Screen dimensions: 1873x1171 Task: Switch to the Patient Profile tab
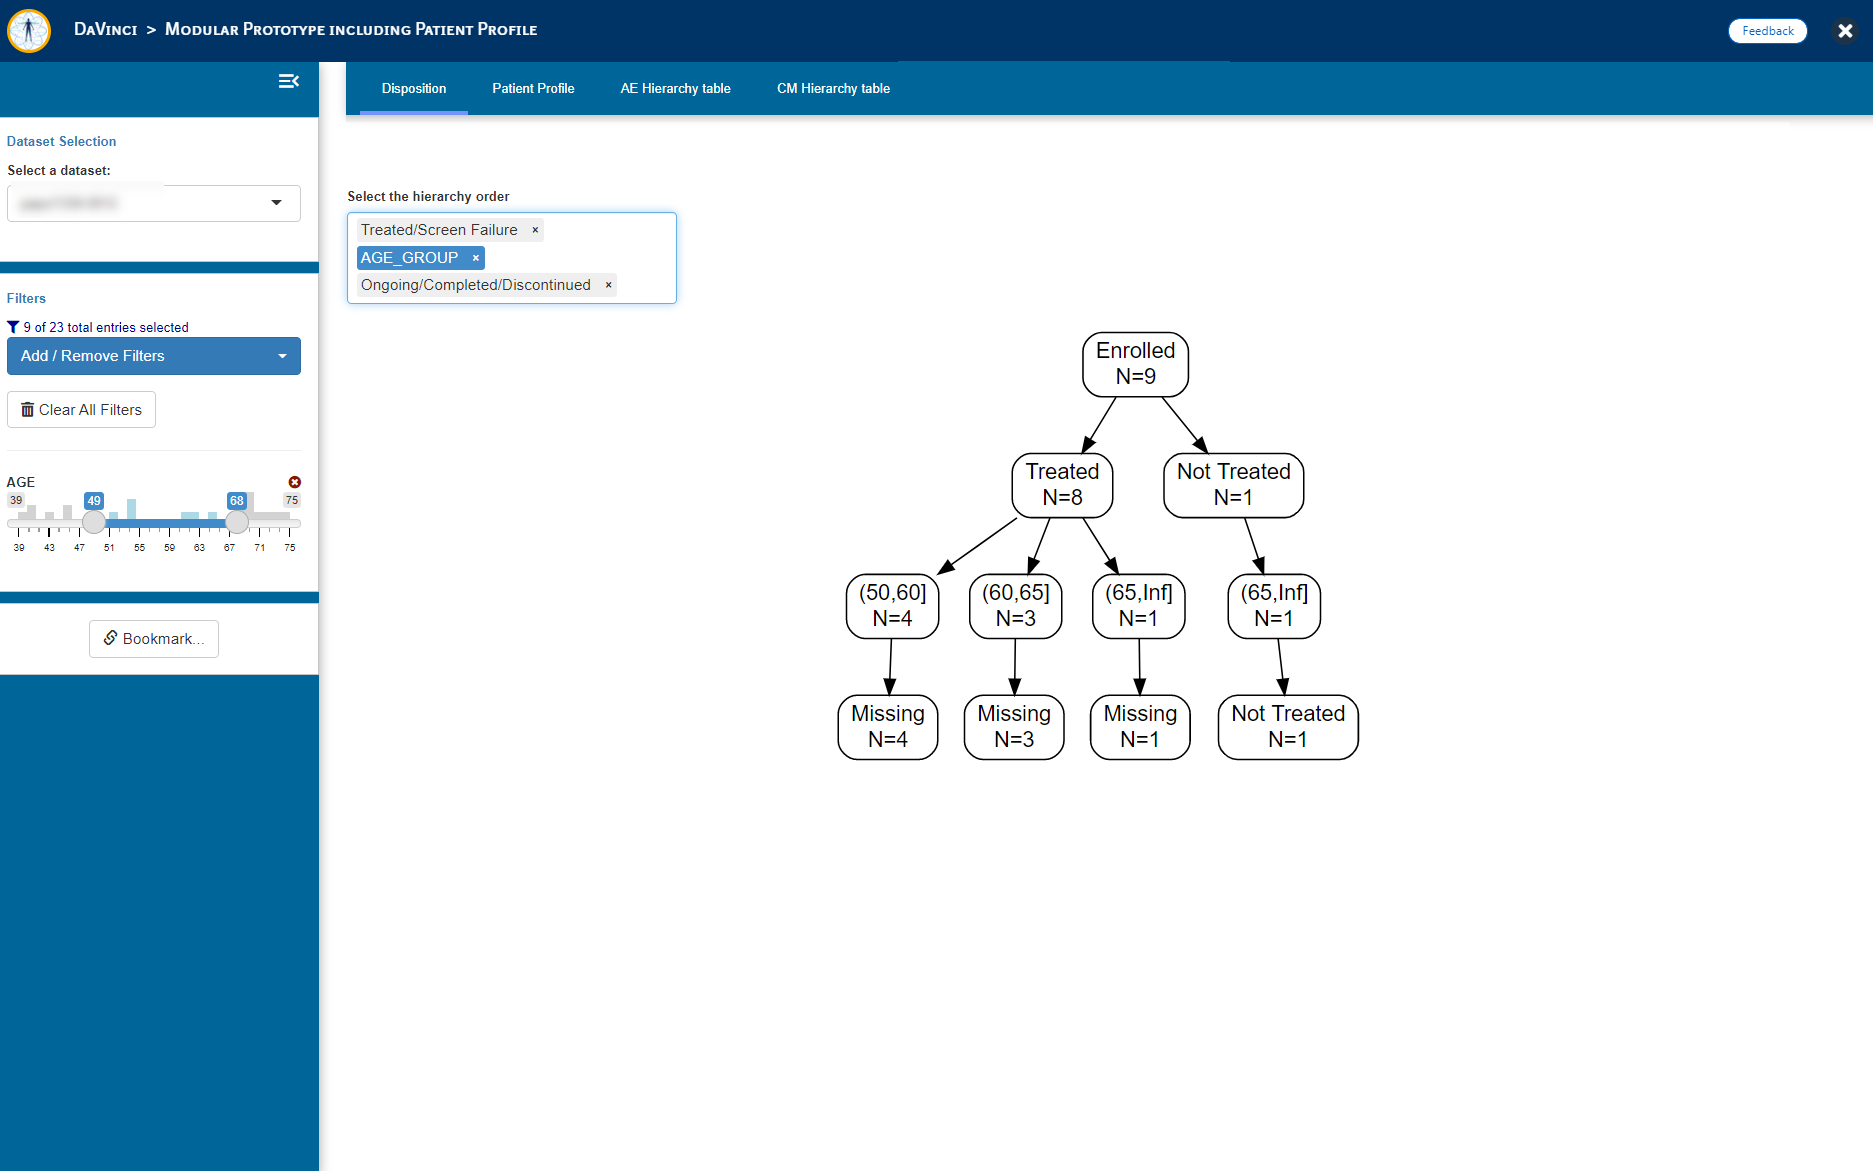(x=533, y=88)
